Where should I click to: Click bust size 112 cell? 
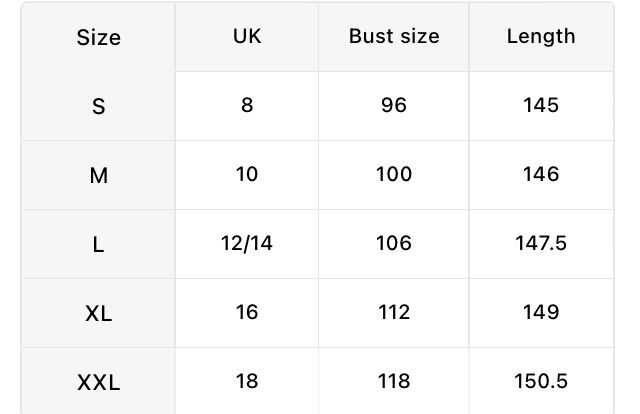click(394, 312)
